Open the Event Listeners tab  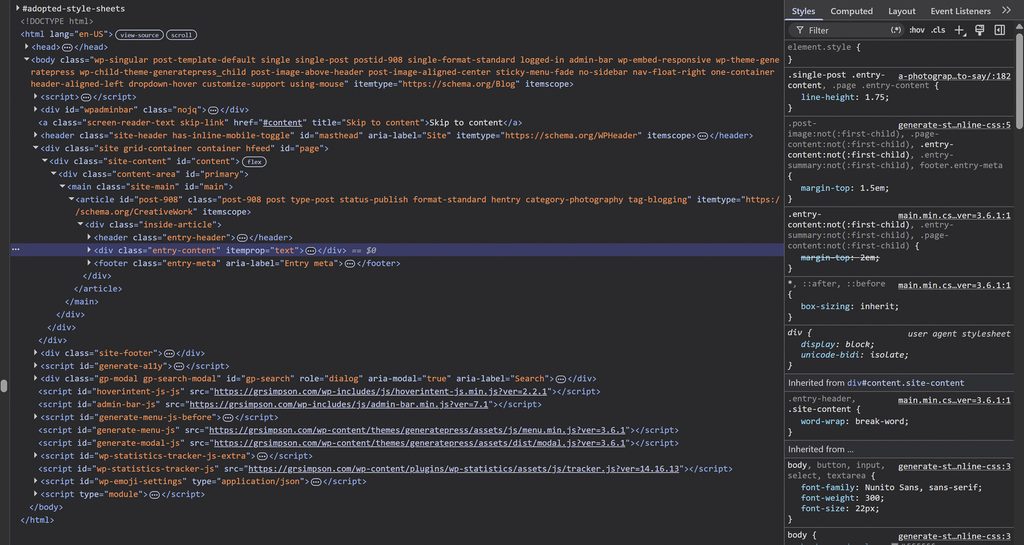(961, 11)
